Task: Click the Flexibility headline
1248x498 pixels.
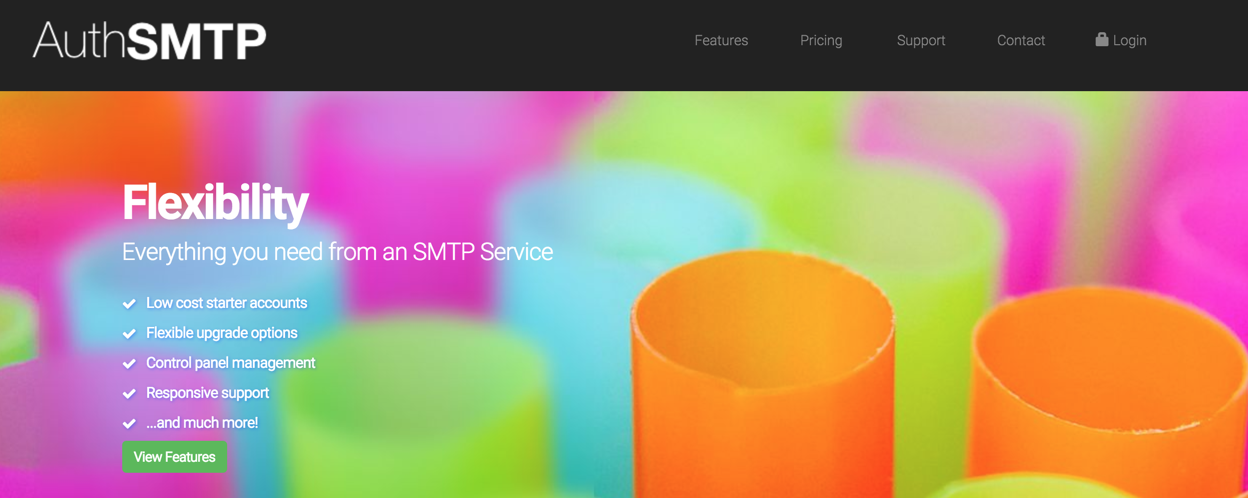Action: (215, 203)
